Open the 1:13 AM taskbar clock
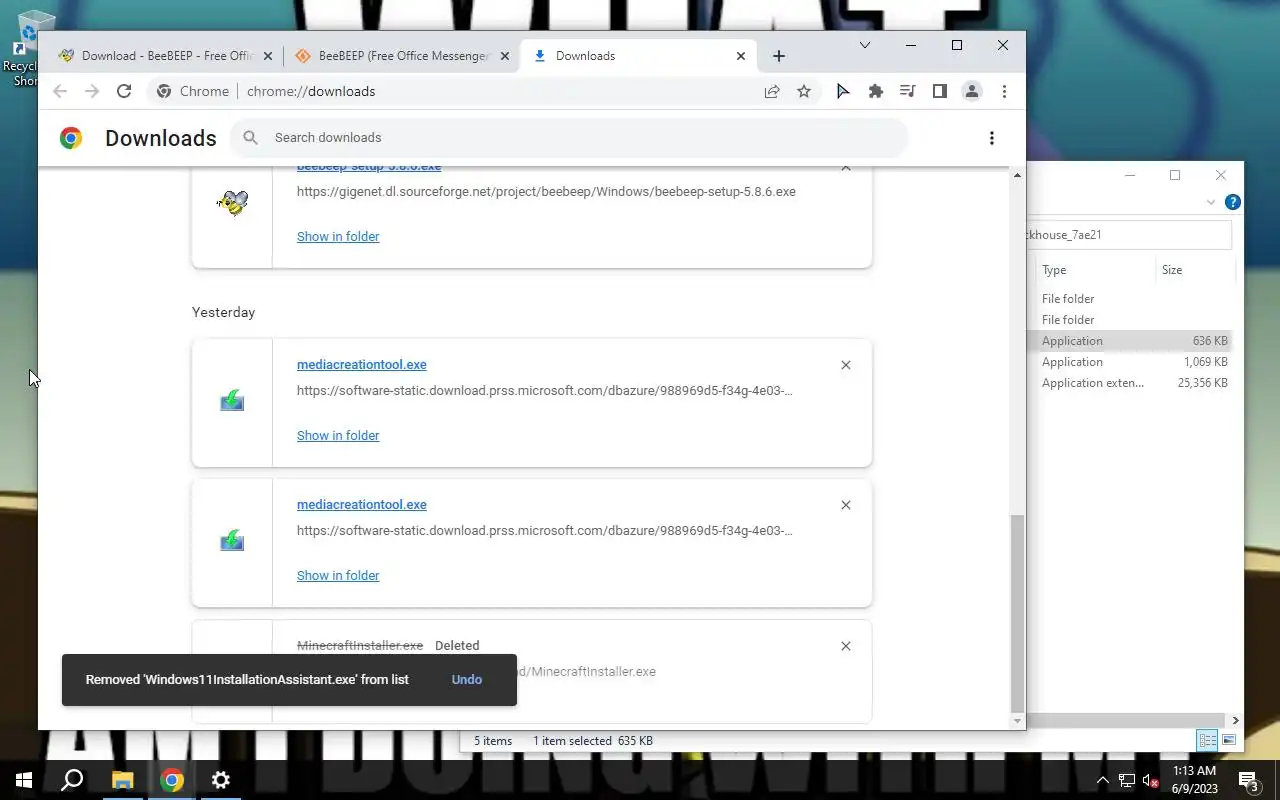The height and width of the screenshot is (800, 1280). tap(1194, 780)
